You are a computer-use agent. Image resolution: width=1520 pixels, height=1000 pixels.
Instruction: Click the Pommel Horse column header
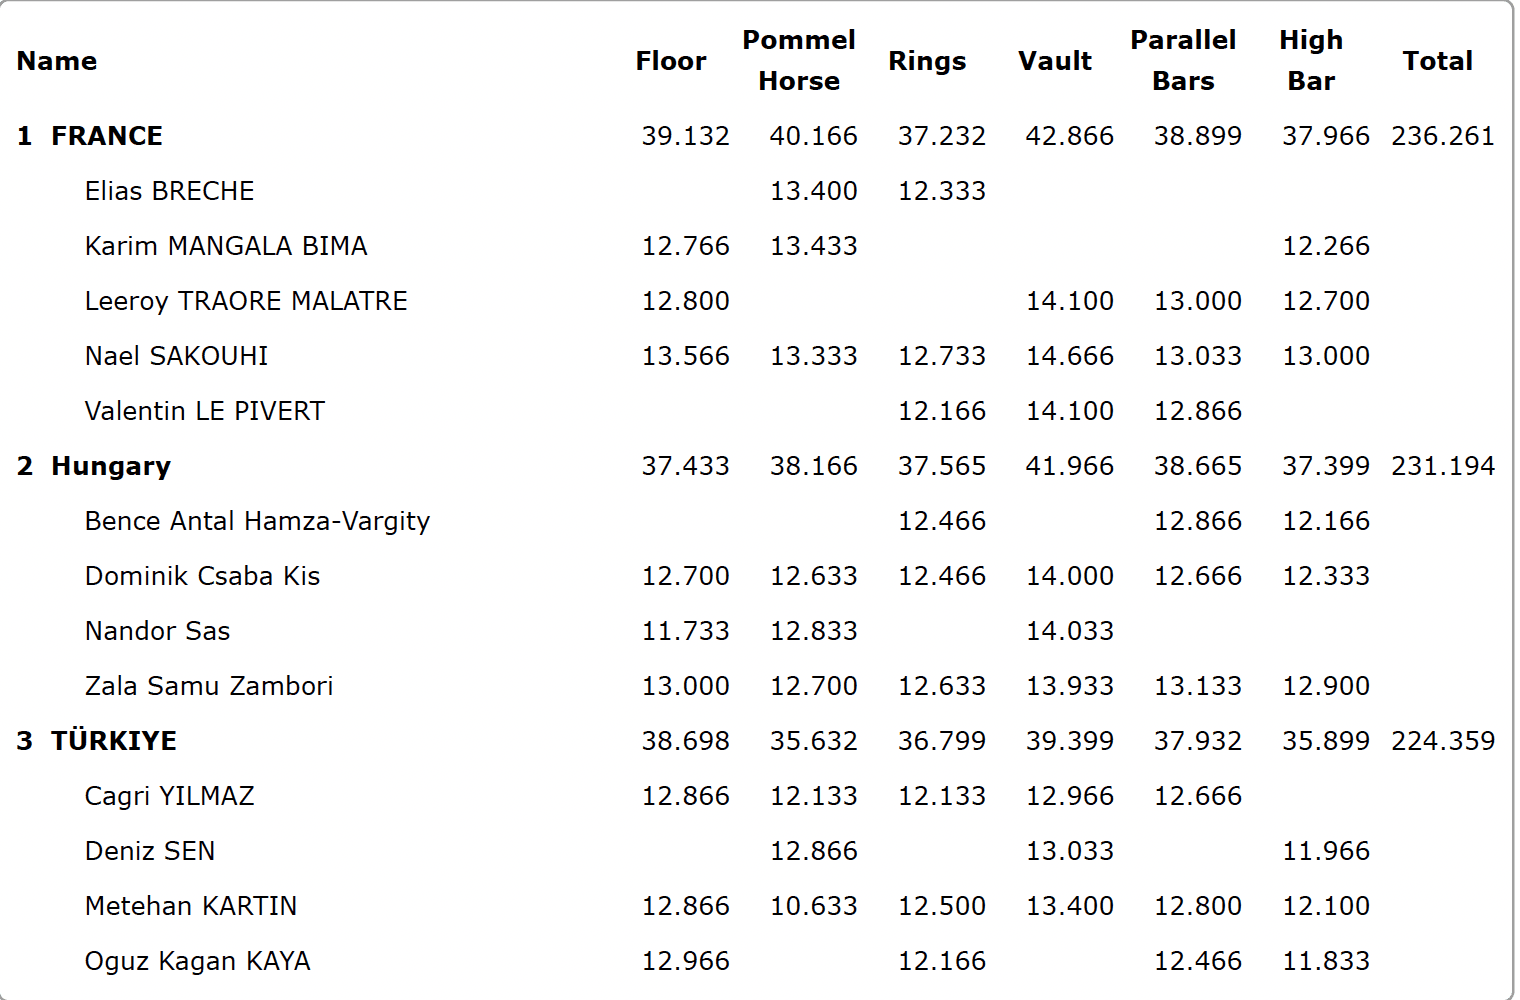click(798, 61)
